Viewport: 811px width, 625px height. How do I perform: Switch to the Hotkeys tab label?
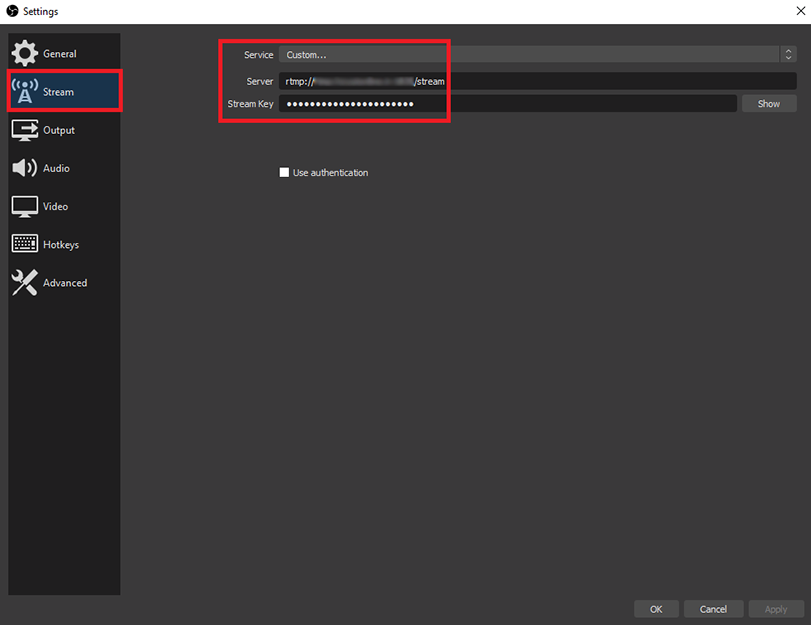(61, 245)
